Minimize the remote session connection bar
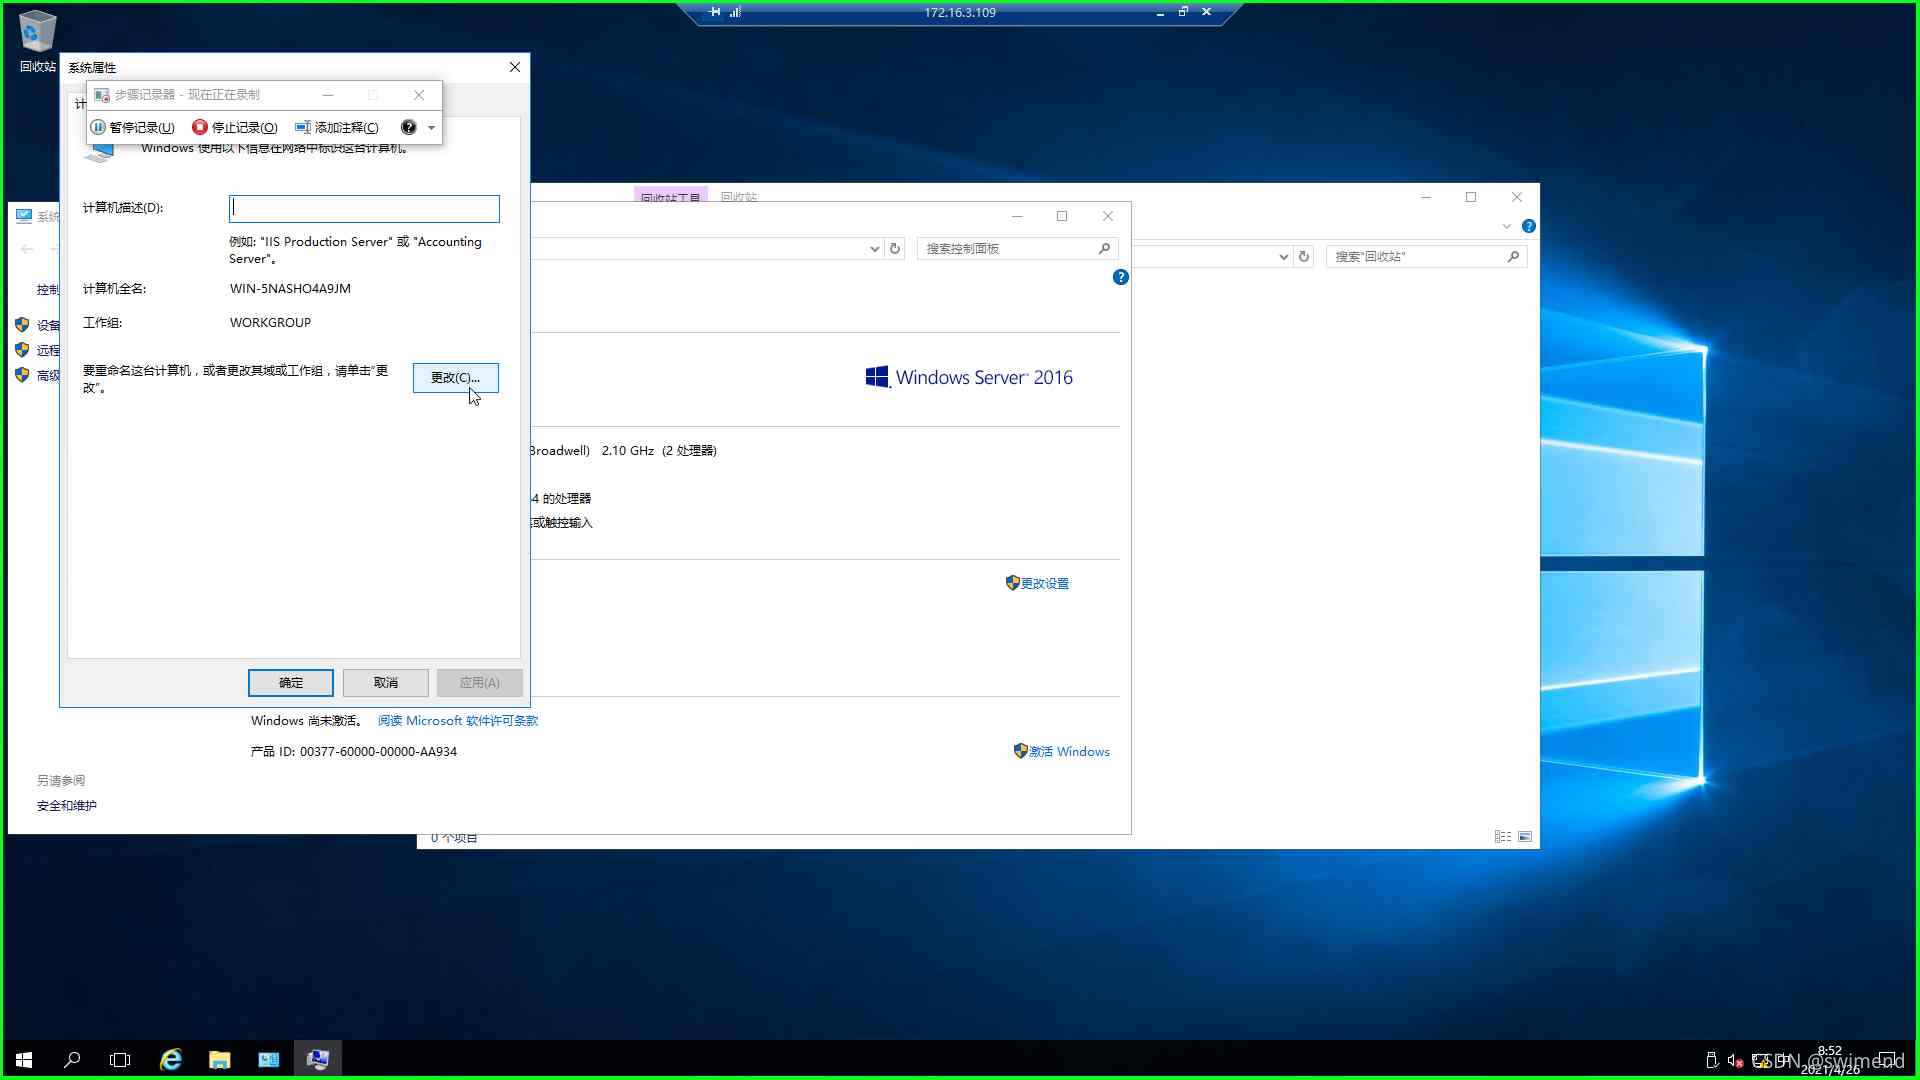This screenshot has width=1920, height=1080. [x=1160, y=12]
